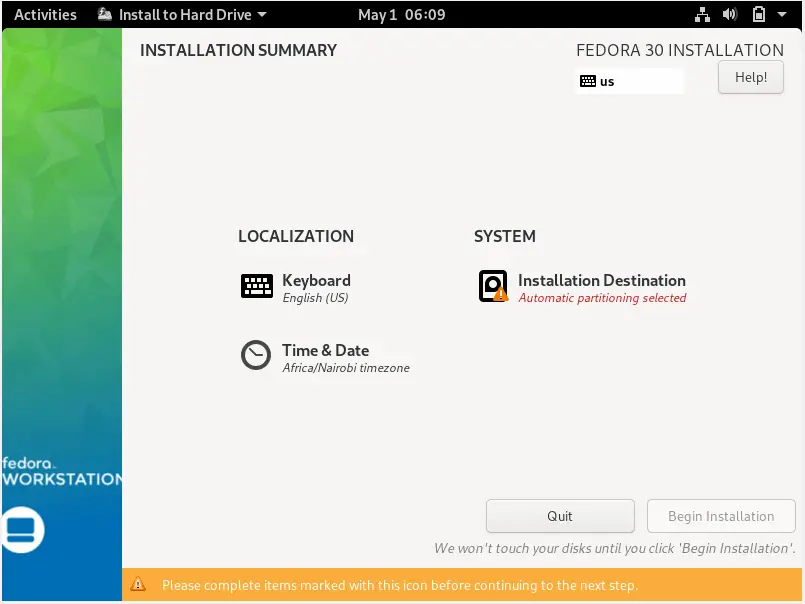Click the Help! button
This screenshot has width=805, height=604.
(x=751, y=78)
